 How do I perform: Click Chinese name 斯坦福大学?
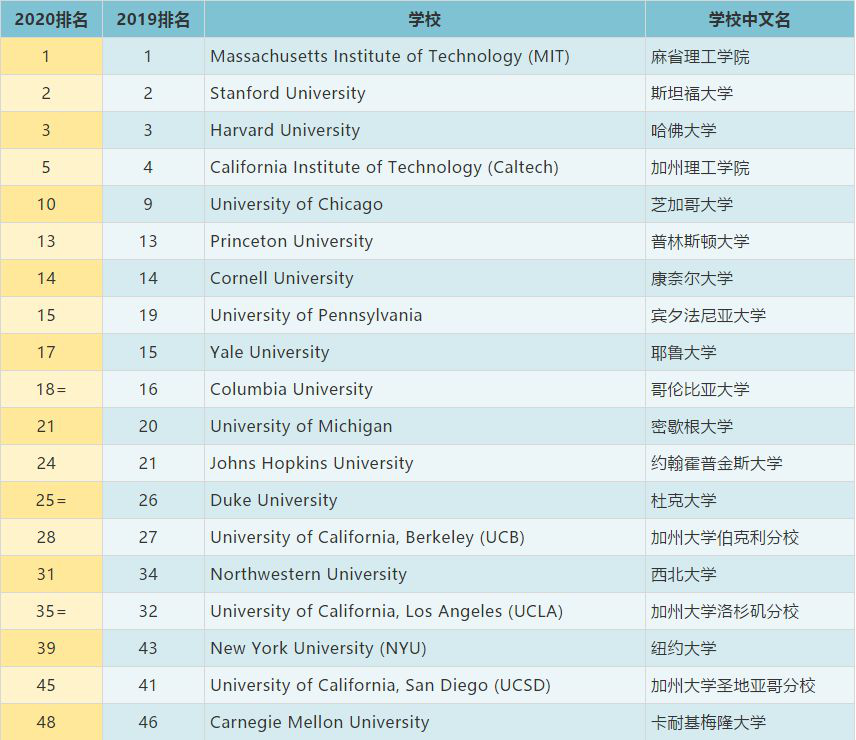(x=692, y=94)
